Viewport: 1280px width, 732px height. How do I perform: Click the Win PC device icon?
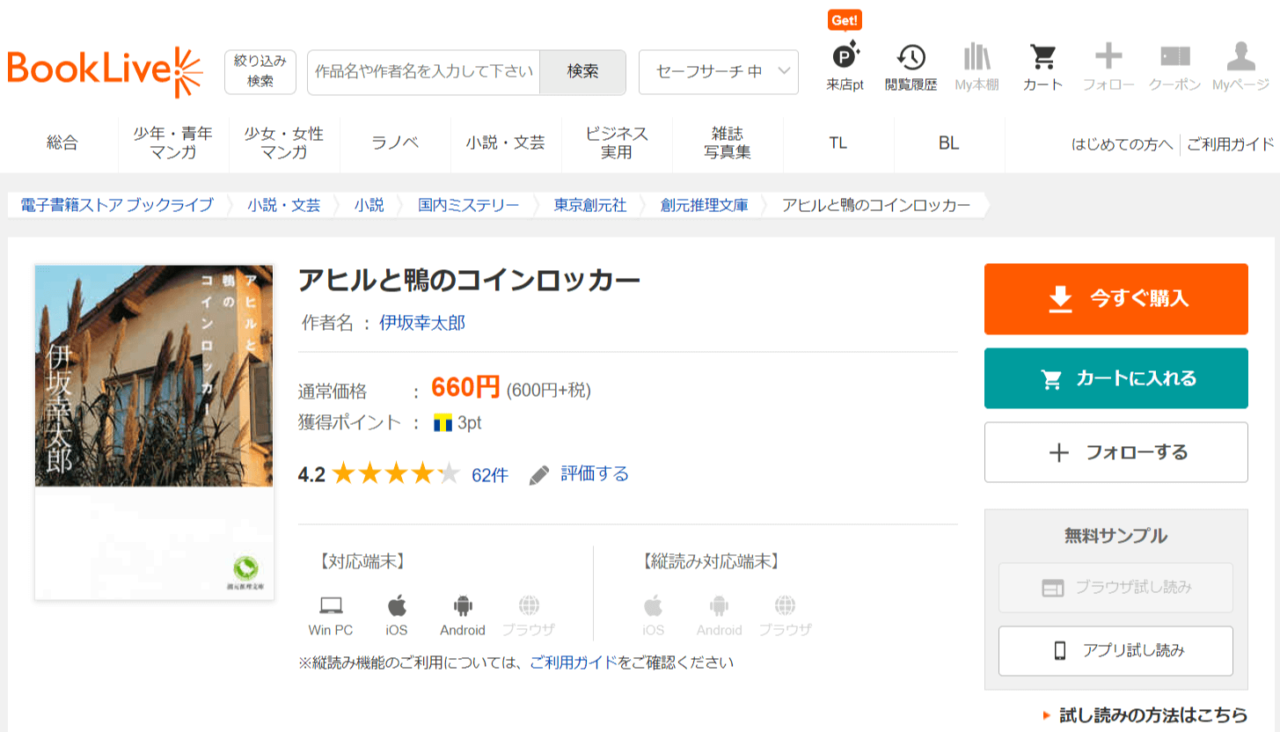[331, 606]
